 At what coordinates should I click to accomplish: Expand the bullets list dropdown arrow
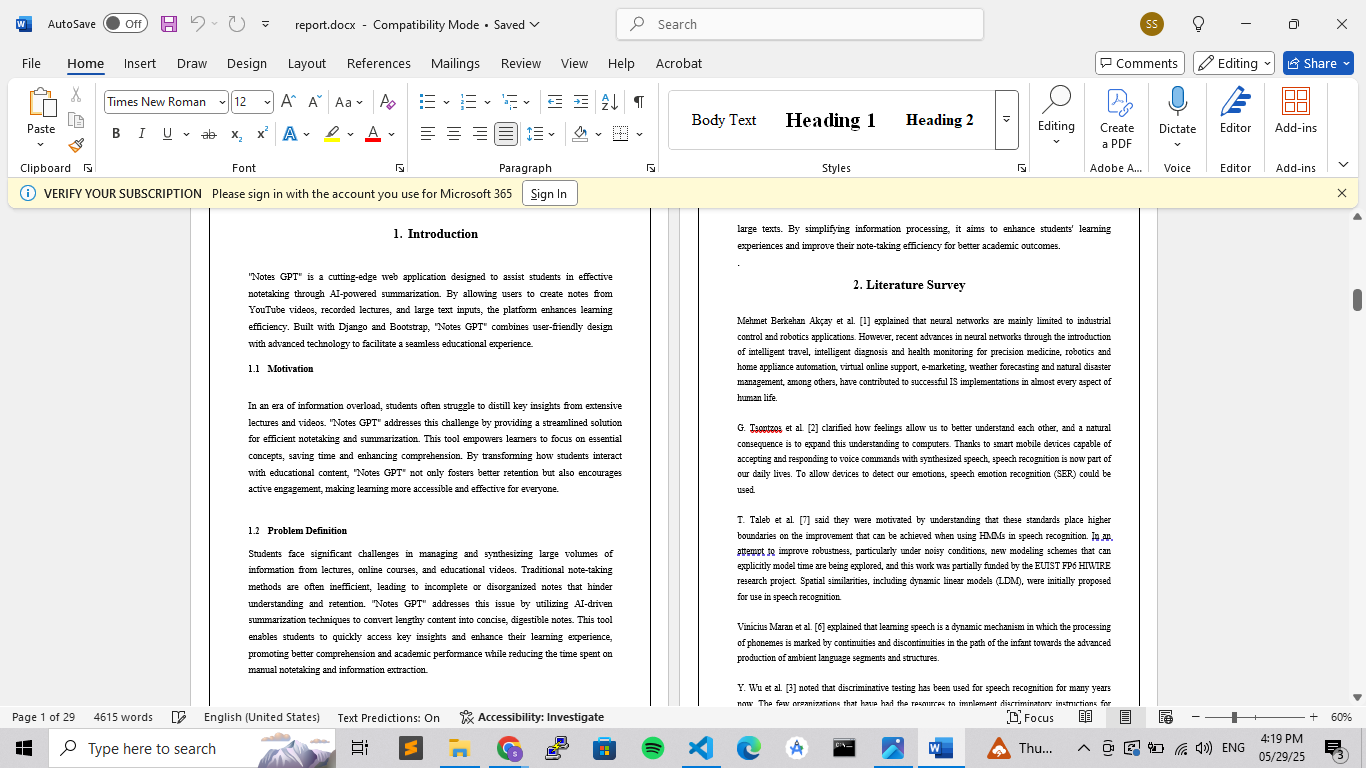point(445,102)
